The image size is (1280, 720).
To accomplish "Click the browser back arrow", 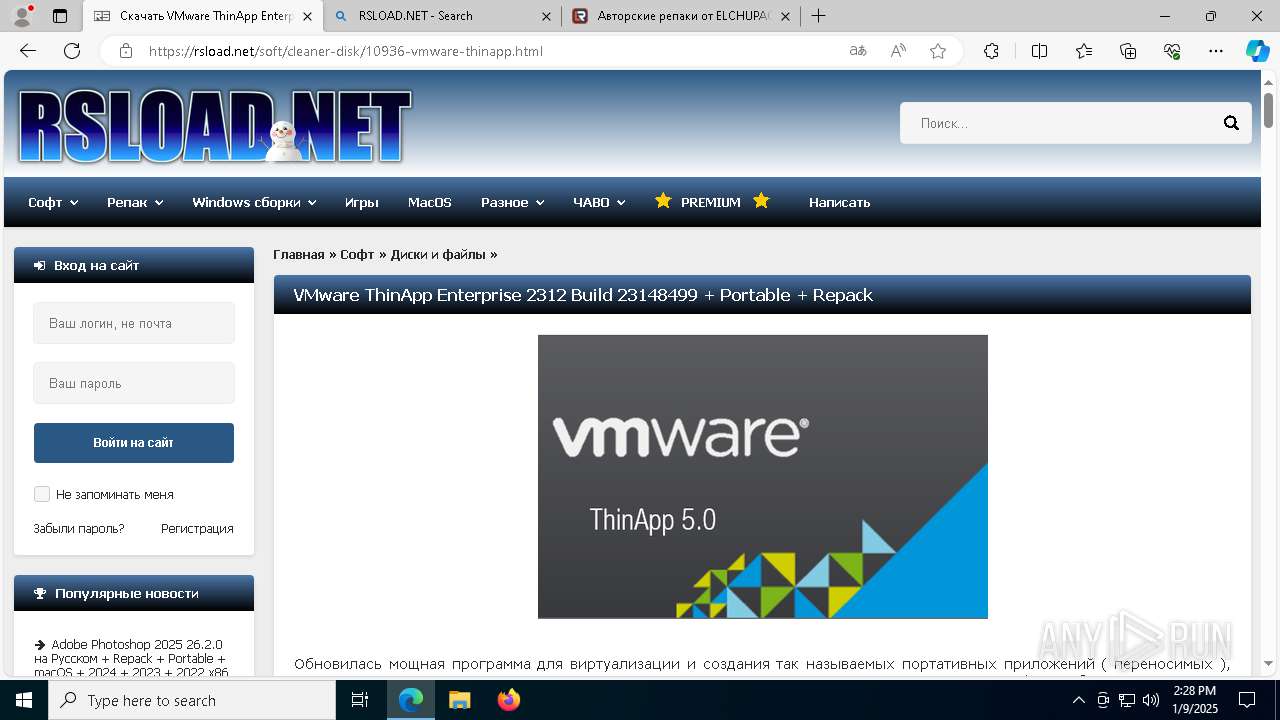I will coord(28,51).
